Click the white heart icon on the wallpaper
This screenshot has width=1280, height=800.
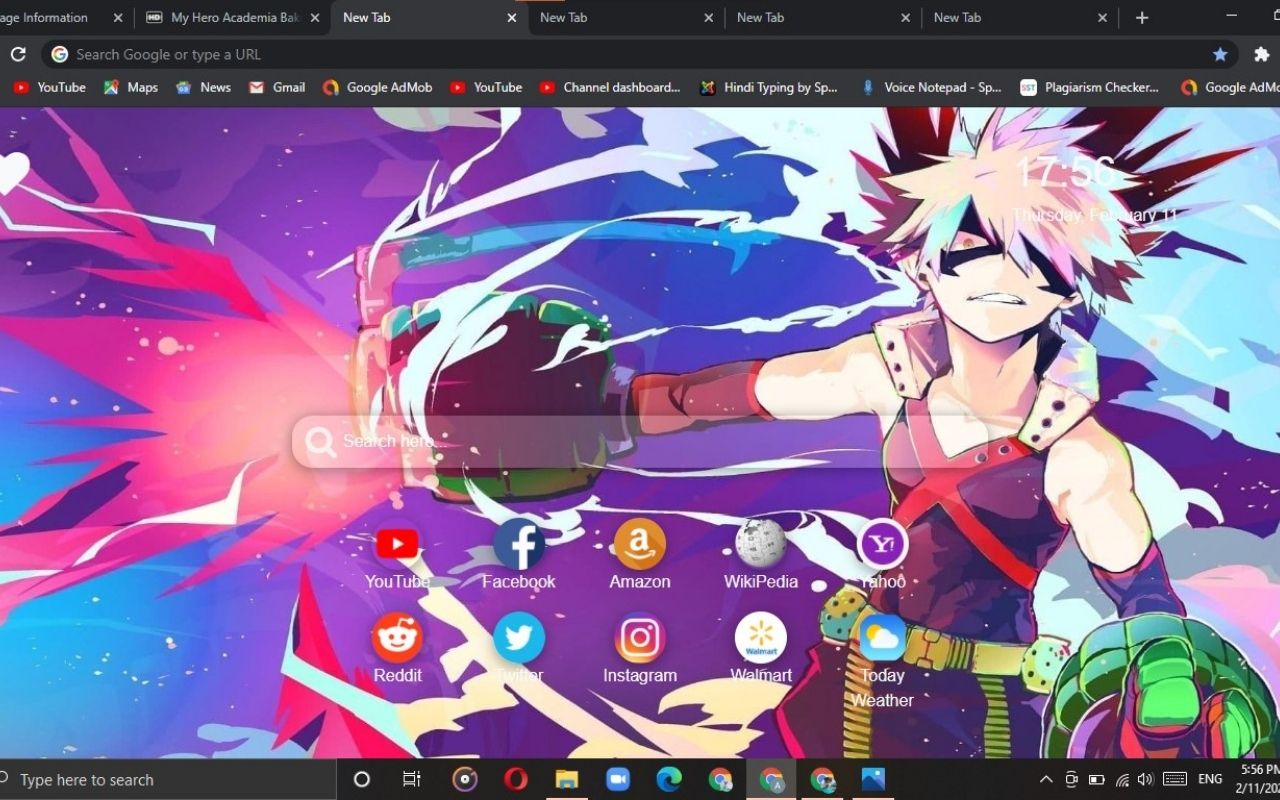point(12,173)
